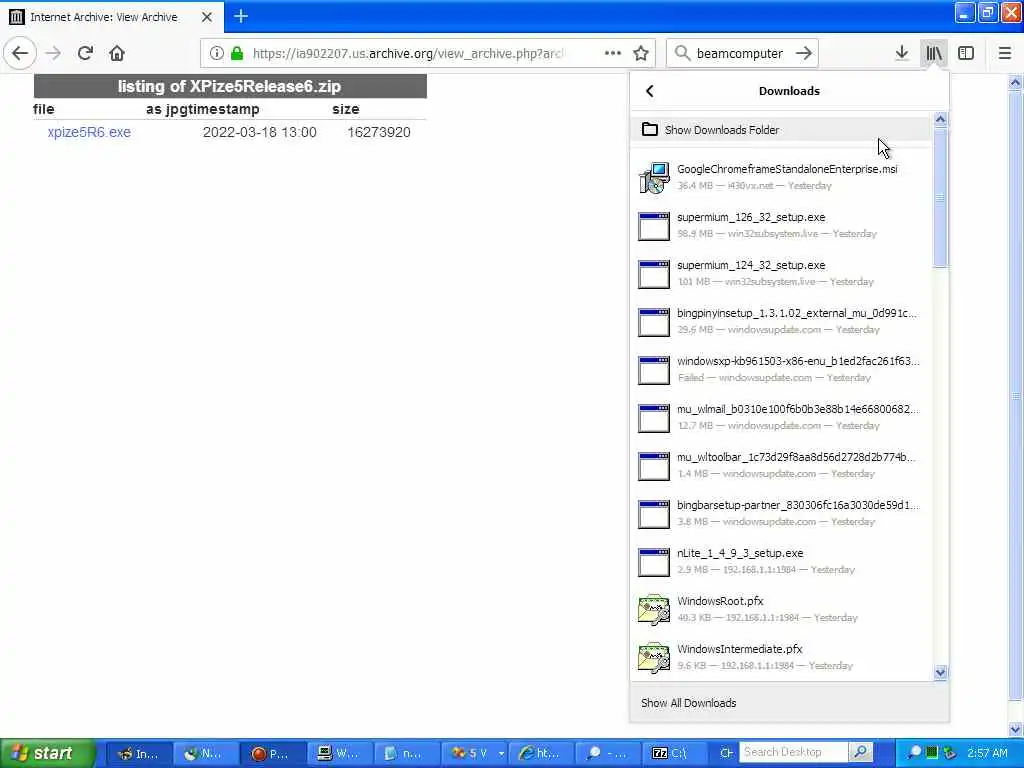This screenshot has width=1024, height=768.
Task: Click the page scrollbar down arrow
Action: 1015,729
